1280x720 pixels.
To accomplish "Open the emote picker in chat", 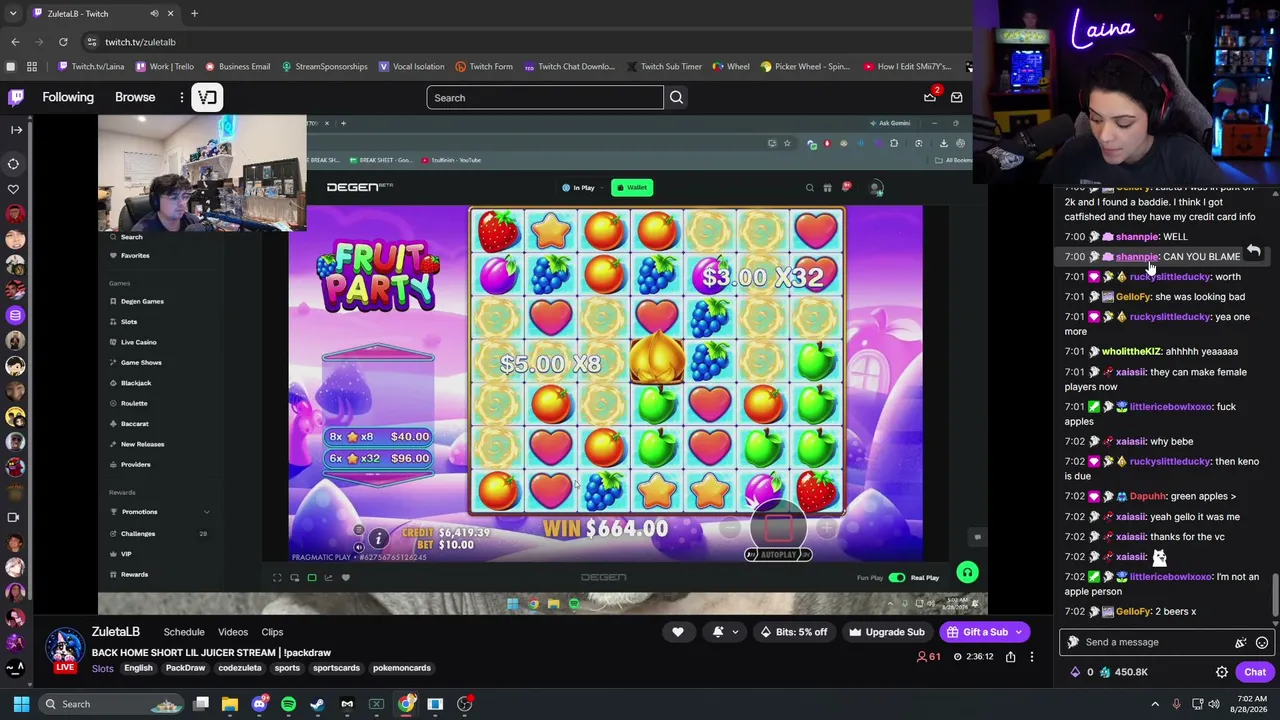I will [x=1262, y=643].
